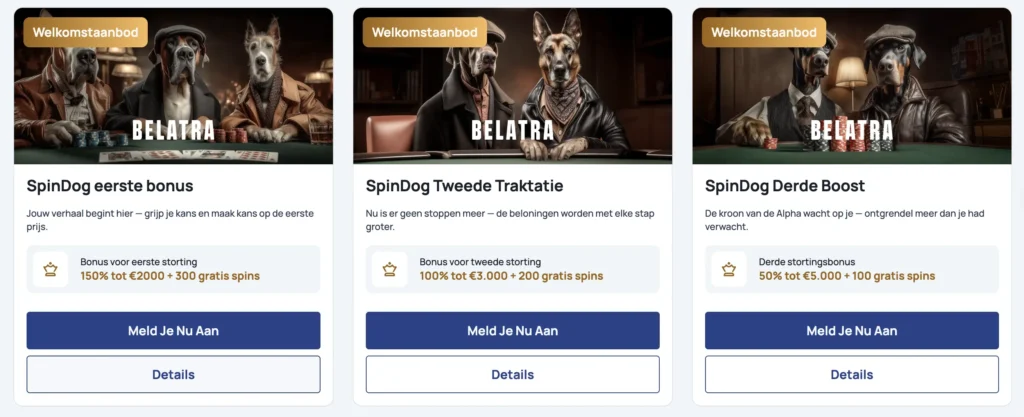The image size is (1024, 417).
Task: Click crown icon in second deposit bonus
Action: click(x=389, y=269)
